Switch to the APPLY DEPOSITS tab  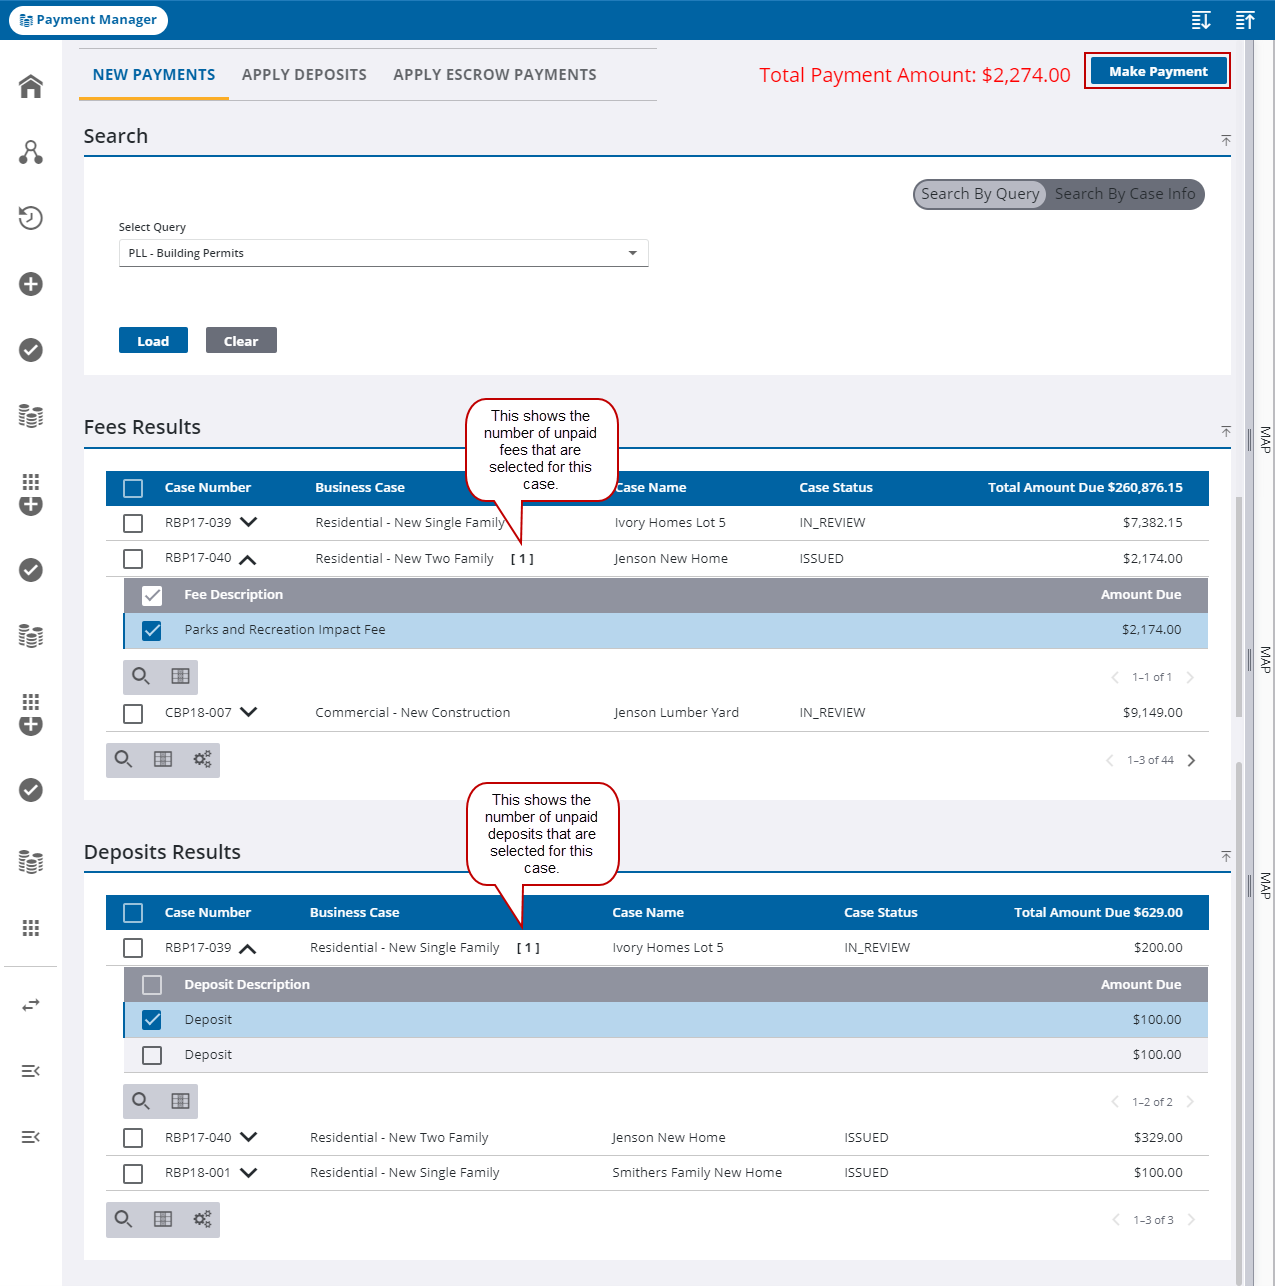[304, 74]
